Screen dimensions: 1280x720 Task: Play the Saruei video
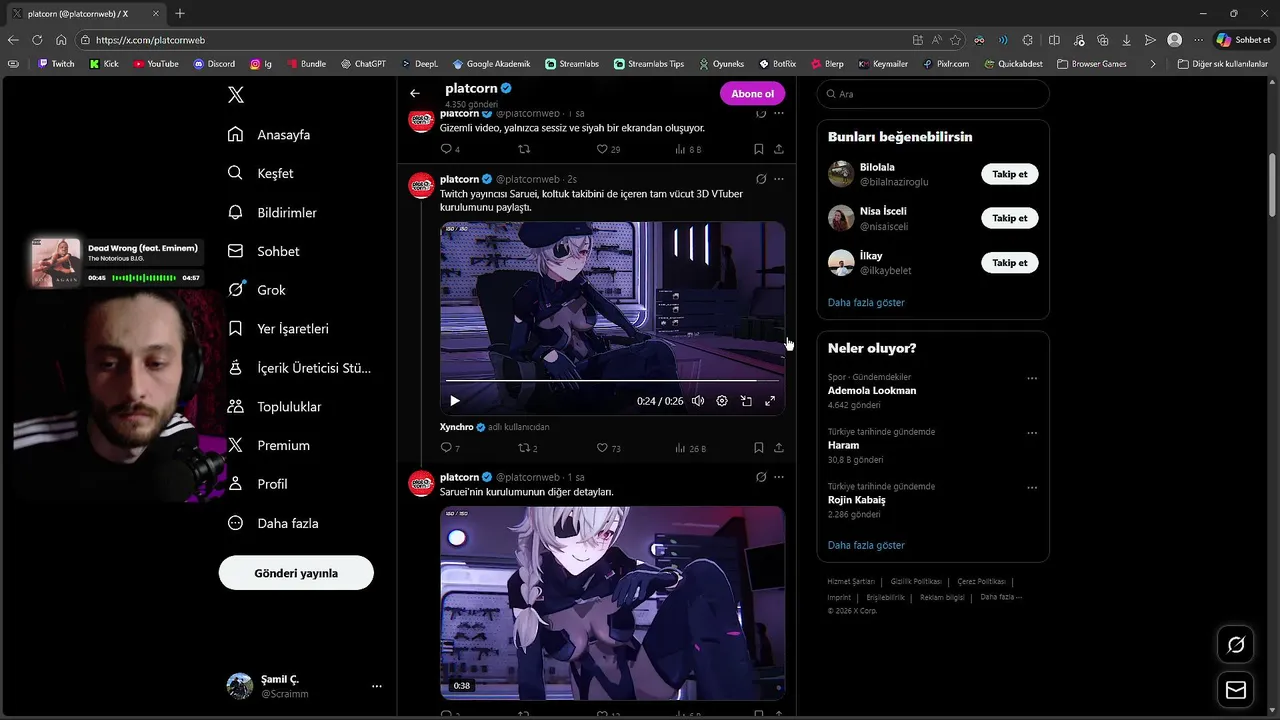tap(455, 401)
